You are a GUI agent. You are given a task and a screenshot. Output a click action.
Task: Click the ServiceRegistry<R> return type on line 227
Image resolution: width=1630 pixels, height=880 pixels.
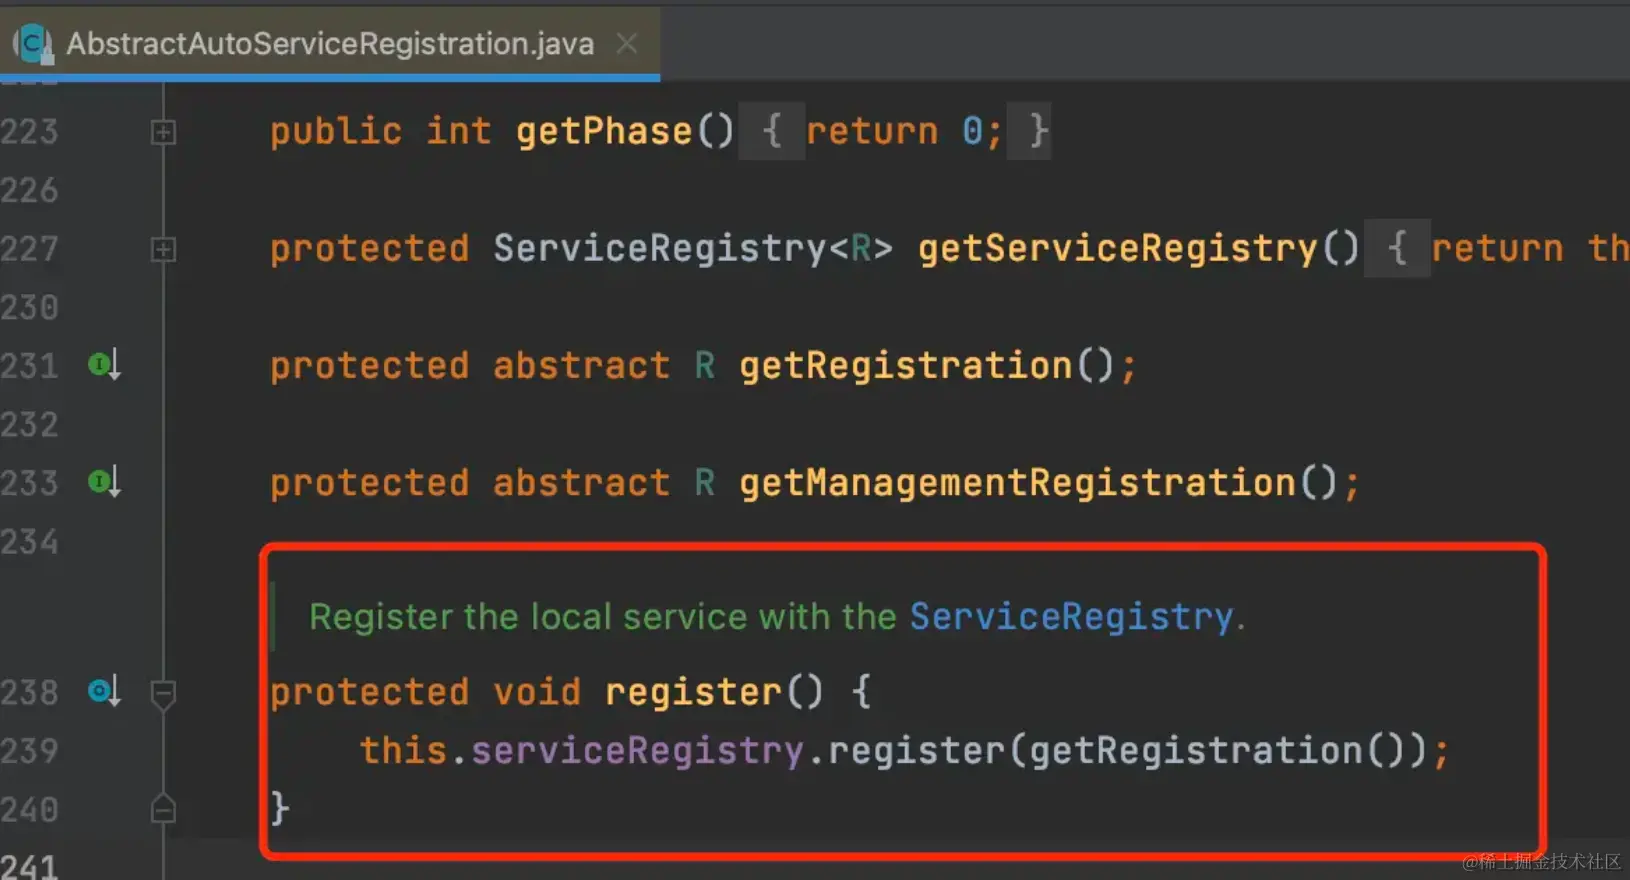[693, 248]
